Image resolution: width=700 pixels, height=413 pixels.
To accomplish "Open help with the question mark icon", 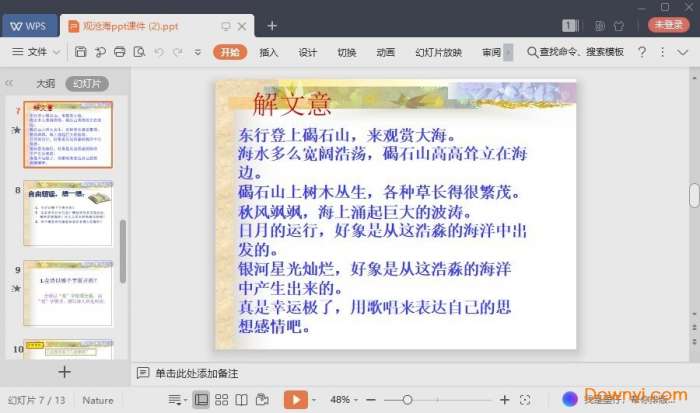I will coord(642,52).
